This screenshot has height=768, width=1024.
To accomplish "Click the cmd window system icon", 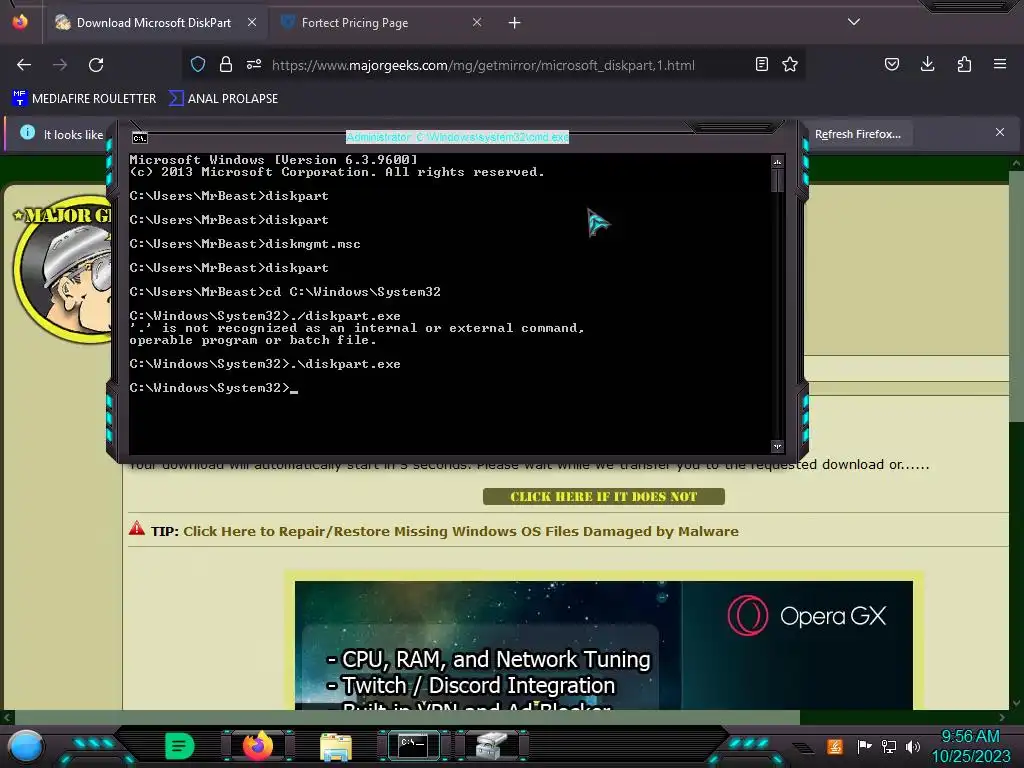I will click(x=140, y=138).
